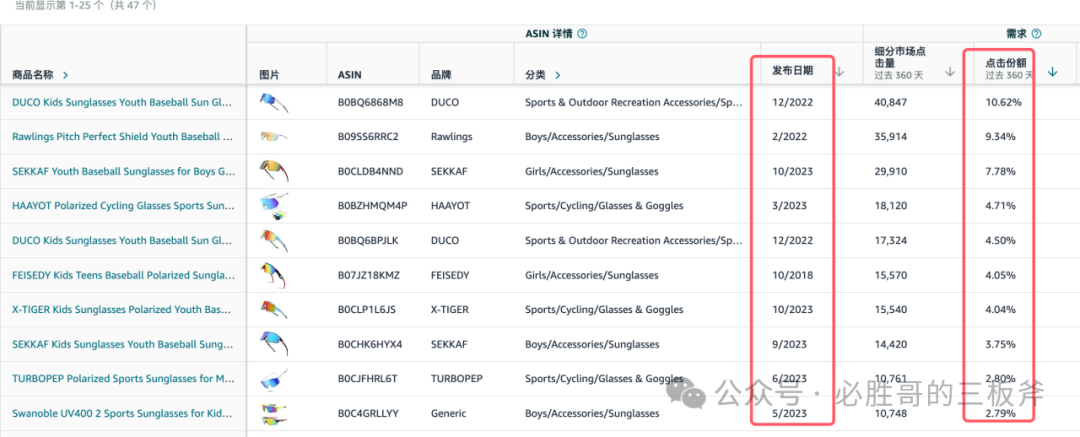Open X-TIGER product thumbnail
The width and height of the screenshot is (1080, 437).
coord(273,309)
